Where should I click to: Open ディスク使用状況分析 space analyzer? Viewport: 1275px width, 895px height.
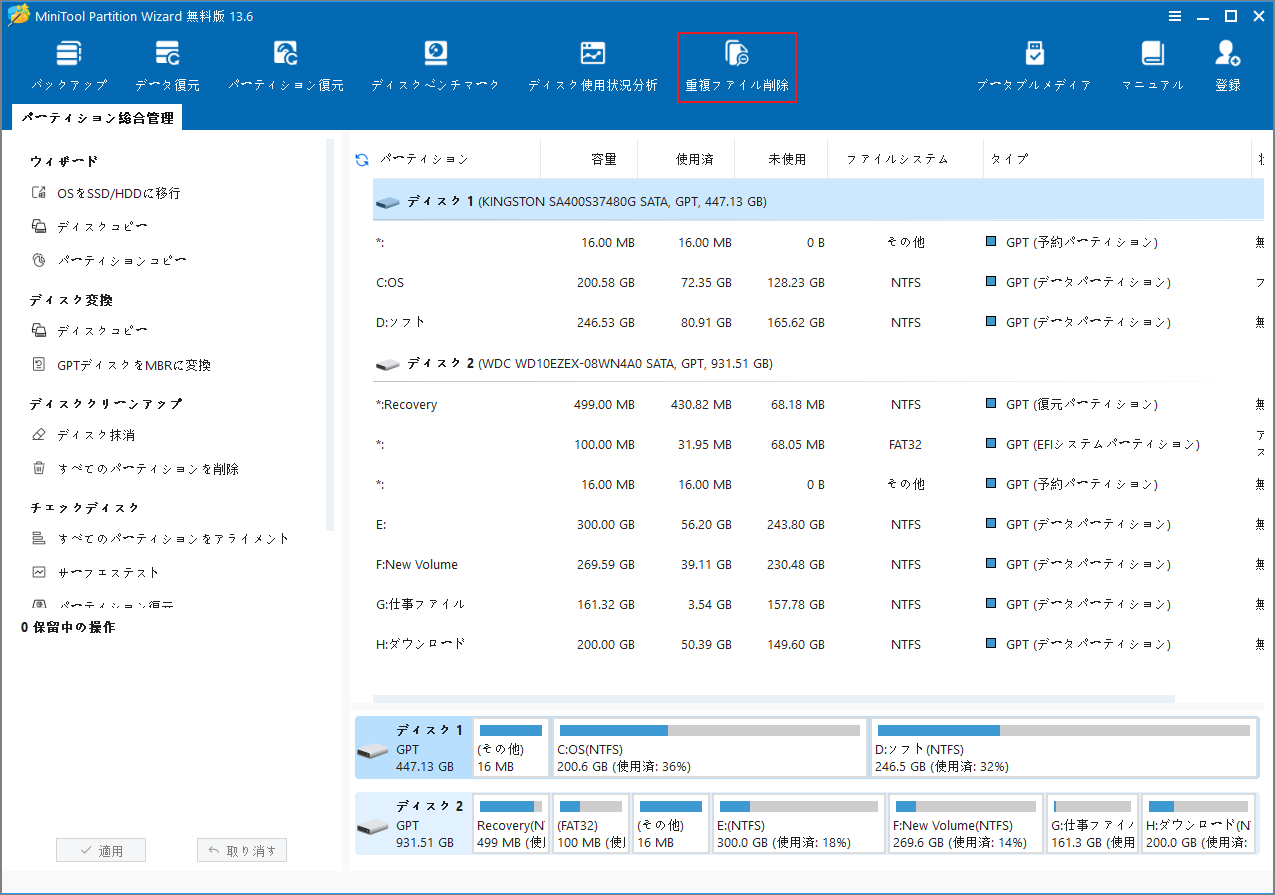click(592, 62)
